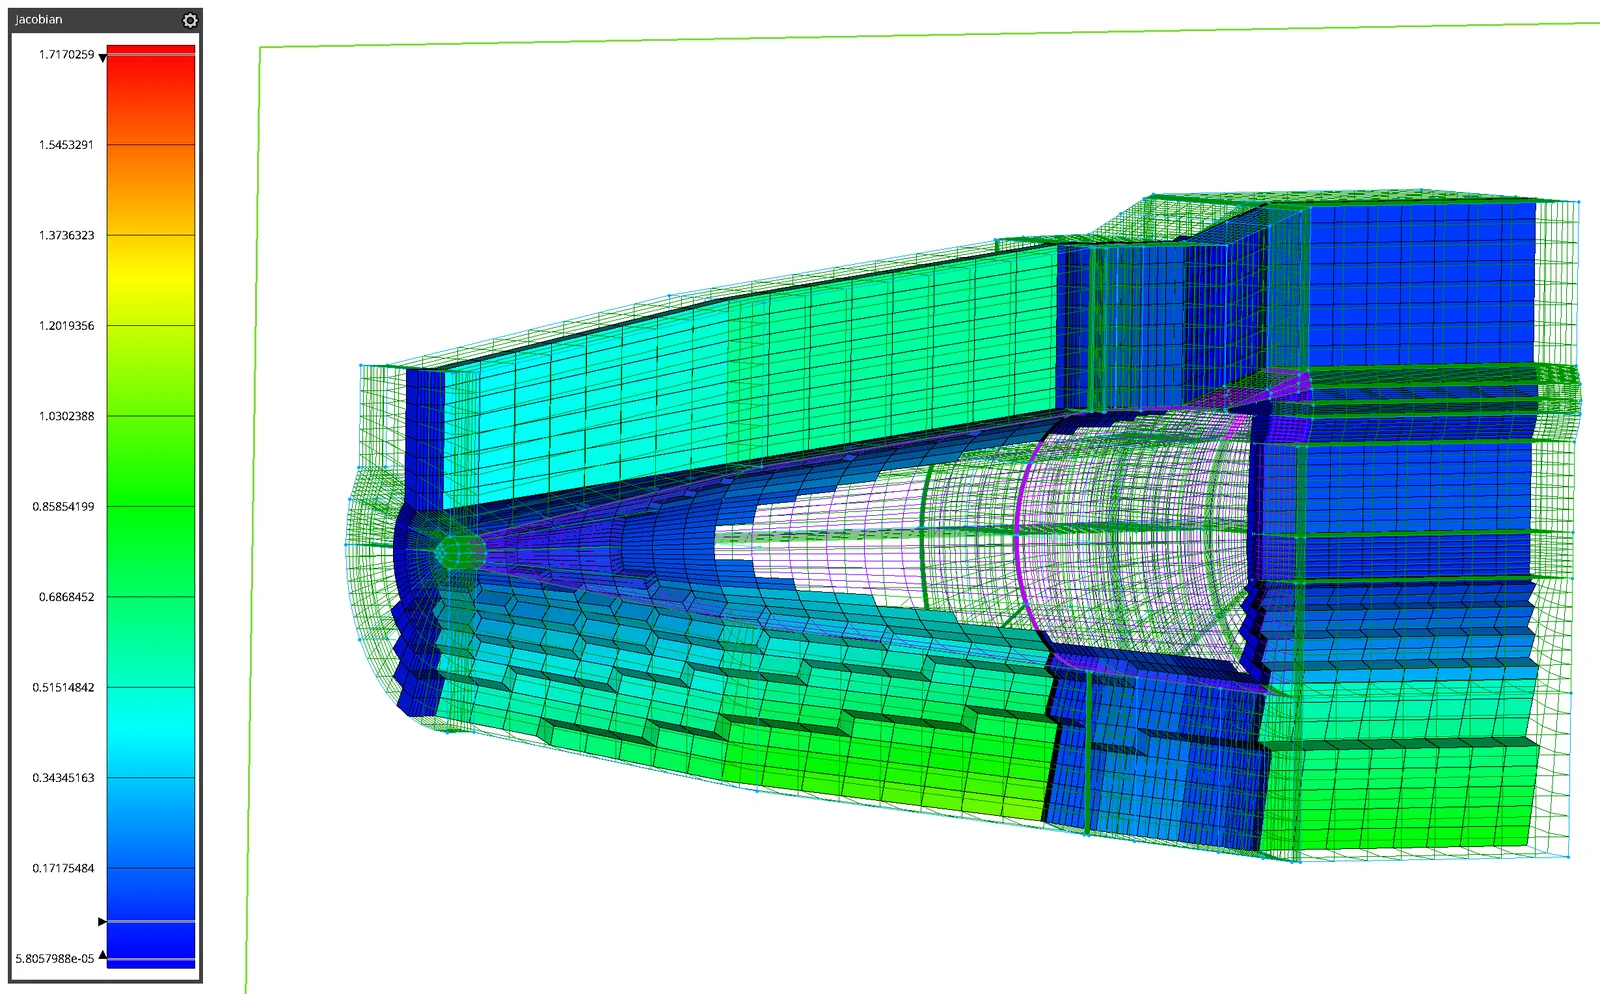Click the 1.7170259 maximum value label
Screen dimensions: 1600x994
[66, 55]
